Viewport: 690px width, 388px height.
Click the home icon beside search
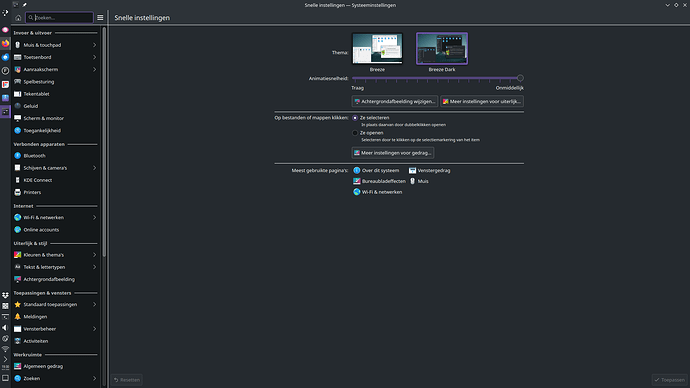pos(18,18)
